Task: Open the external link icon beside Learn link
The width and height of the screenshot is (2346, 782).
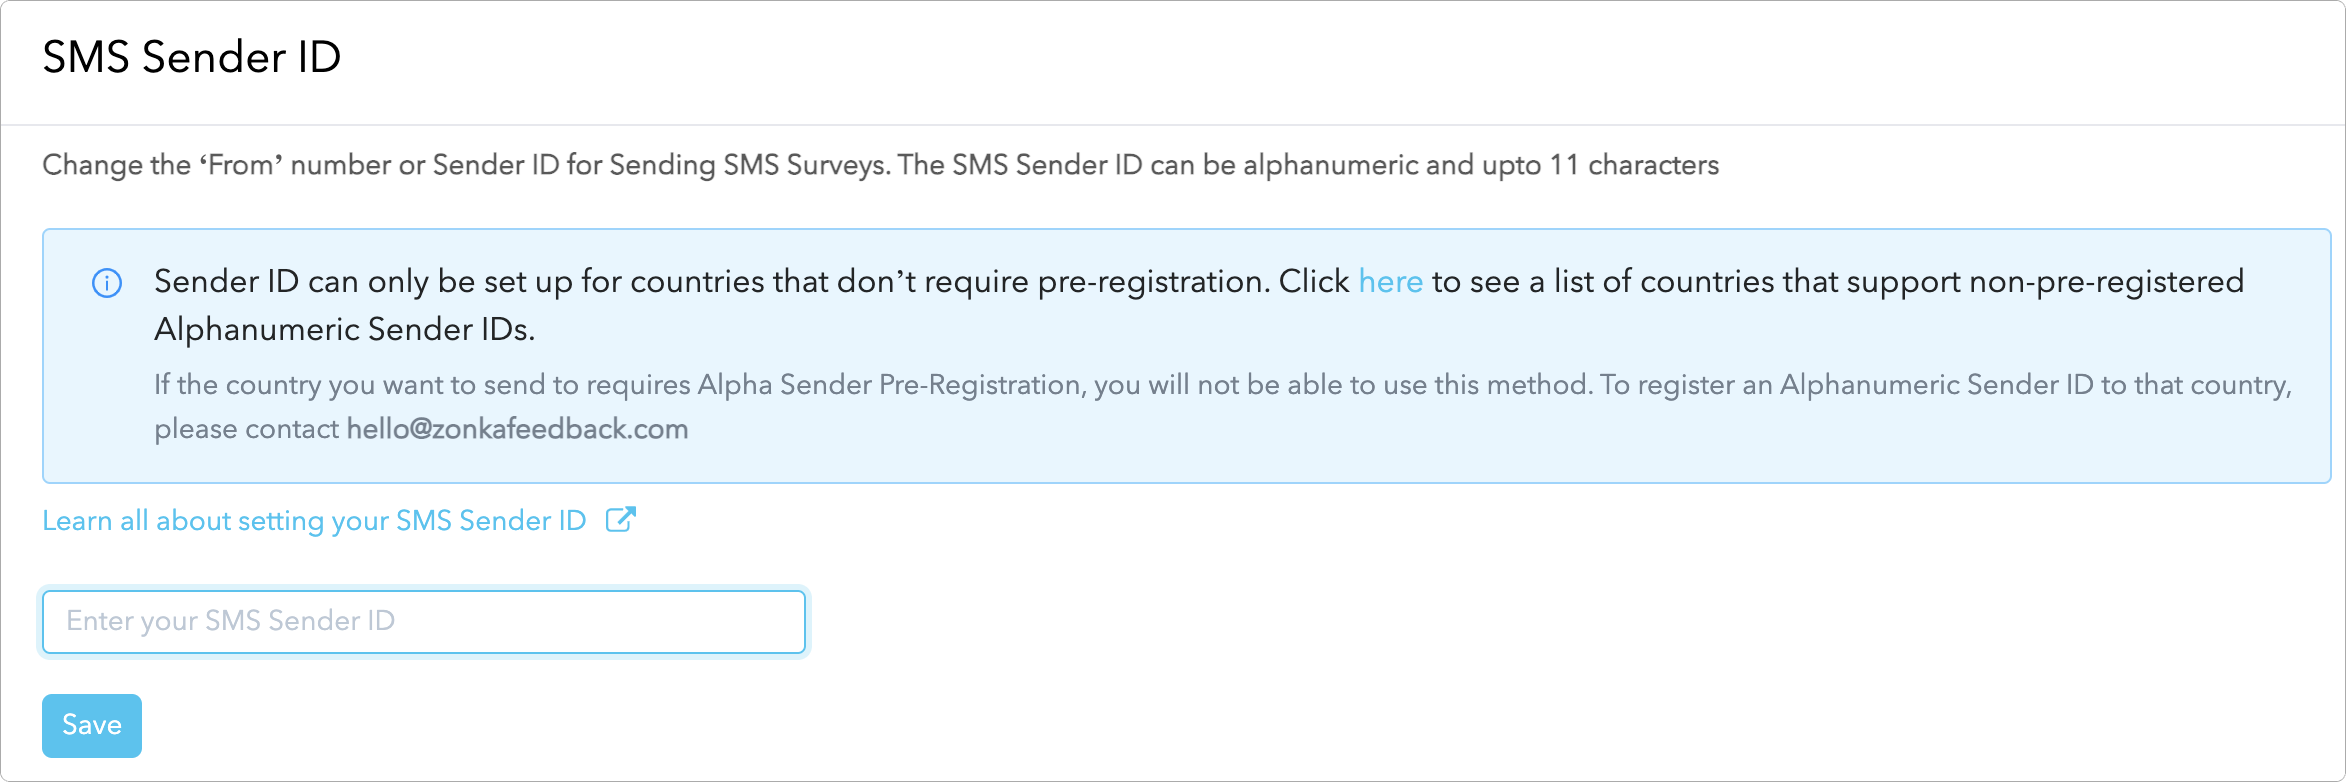Action: point(621,520)
